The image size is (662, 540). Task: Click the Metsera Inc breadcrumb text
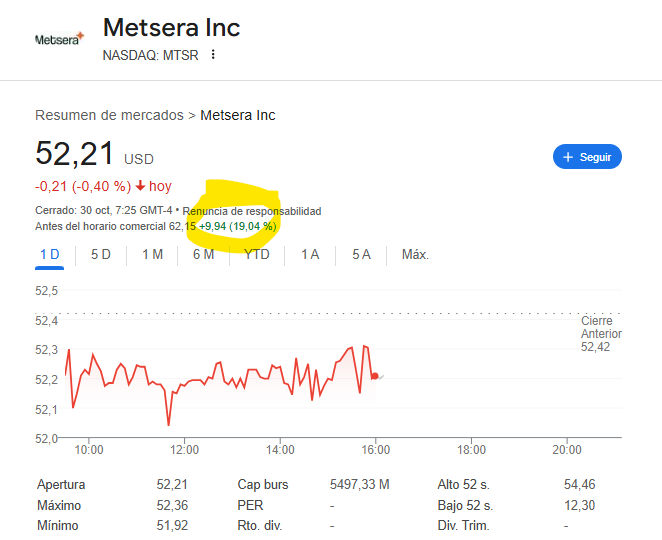(238, 115)
